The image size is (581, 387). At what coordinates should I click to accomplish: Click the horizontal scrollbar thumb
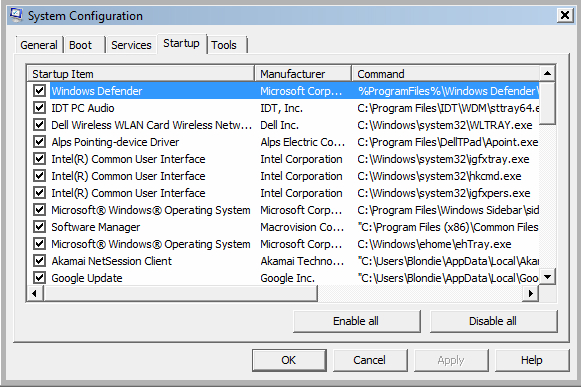(x=180, y=294)
